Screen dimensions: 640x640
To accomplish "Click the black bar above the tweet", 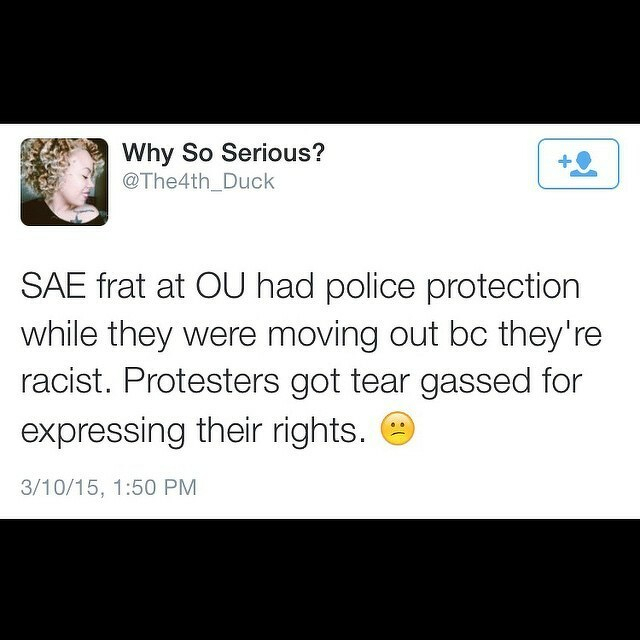I will [x=320, y=60].
